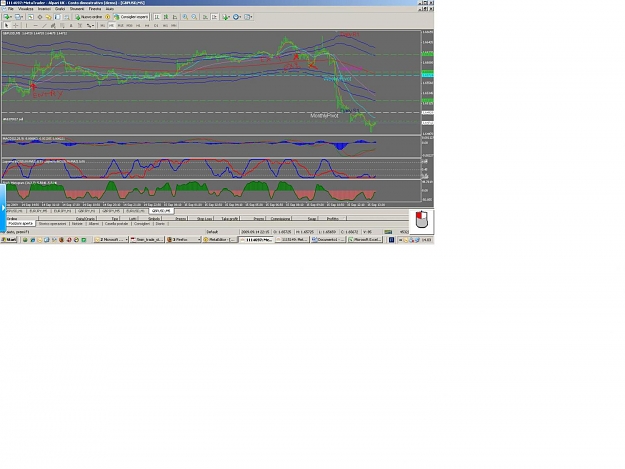The height and width of the screenshot is (469, 625).
Task: Switch to Posizioni aperte tab
Action: pos(20,224)
